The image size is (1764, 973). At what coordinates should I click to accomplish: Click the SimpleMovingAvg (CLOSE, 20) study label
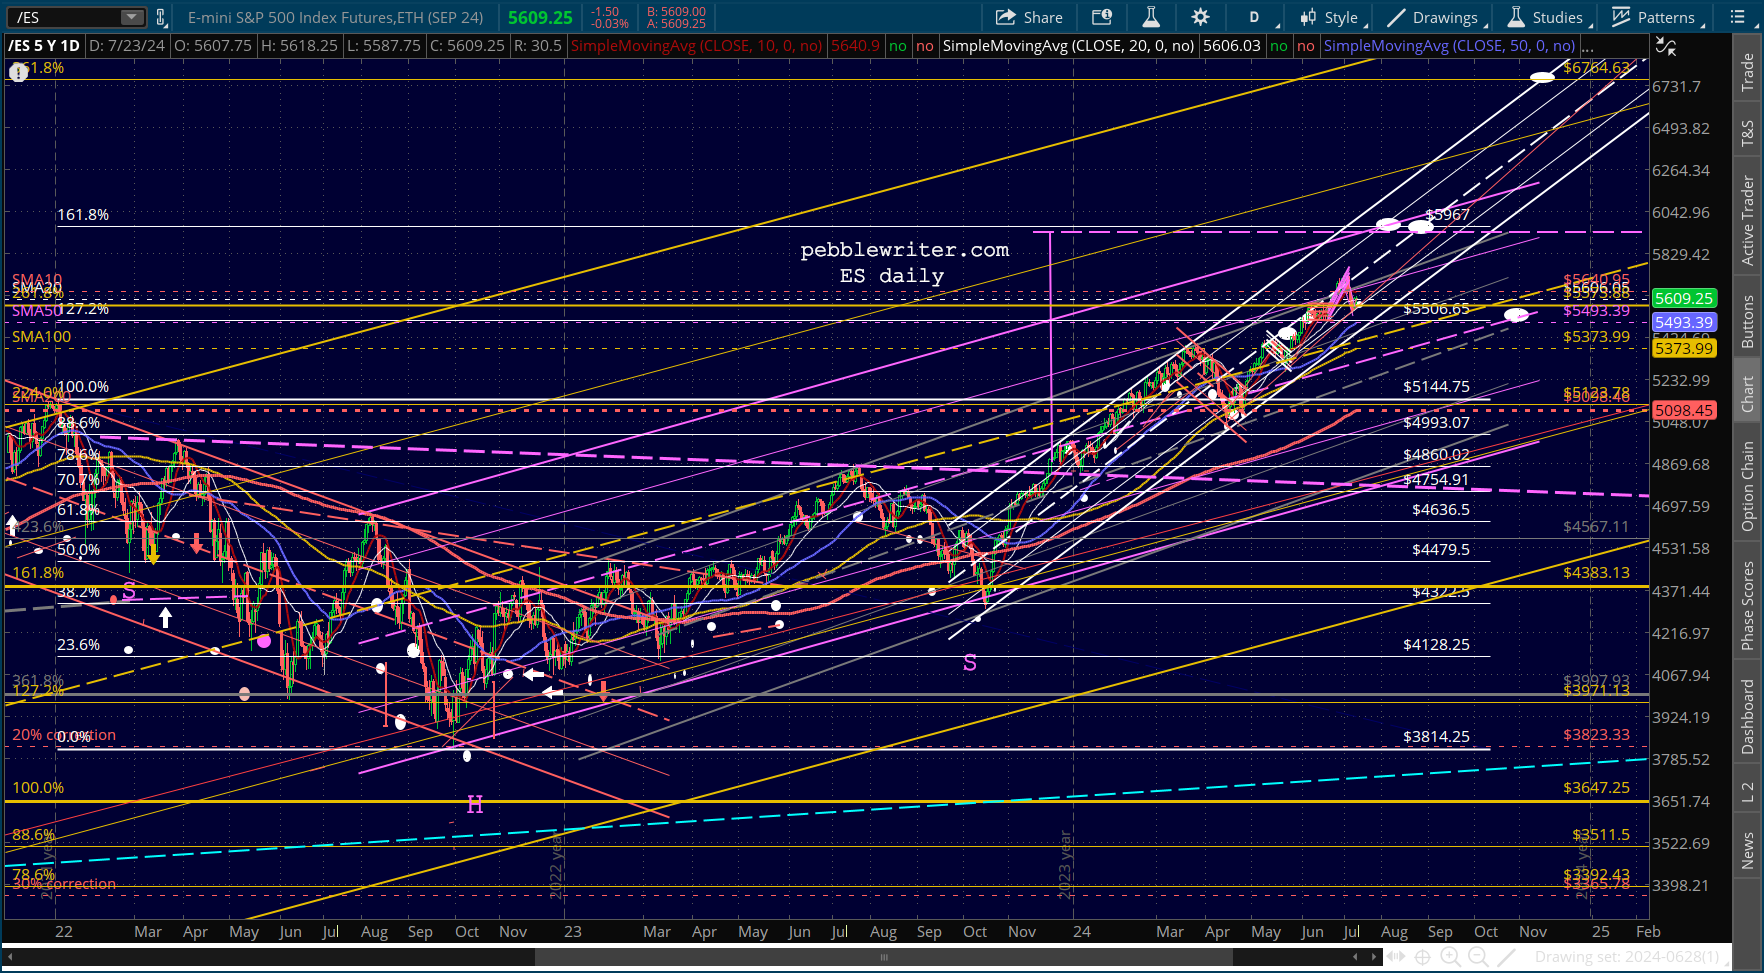coord(1069,46)
